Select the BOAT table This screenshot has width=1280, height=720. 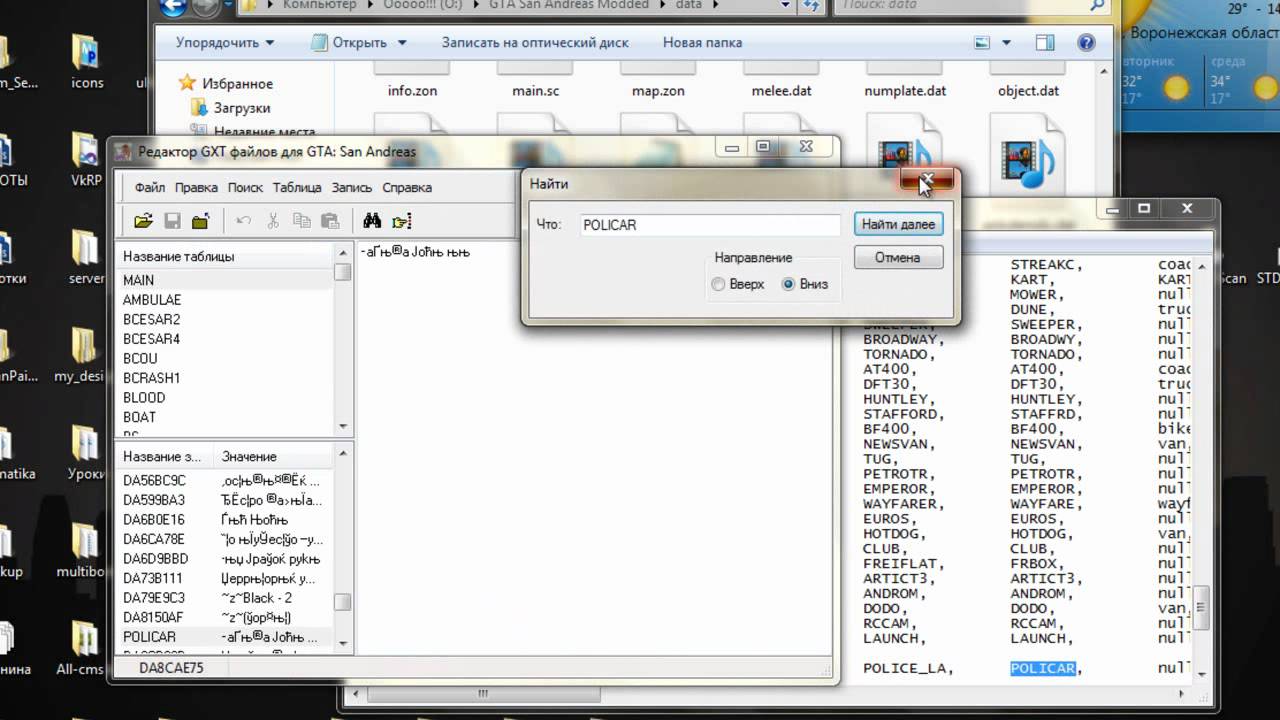coord(225,417)
